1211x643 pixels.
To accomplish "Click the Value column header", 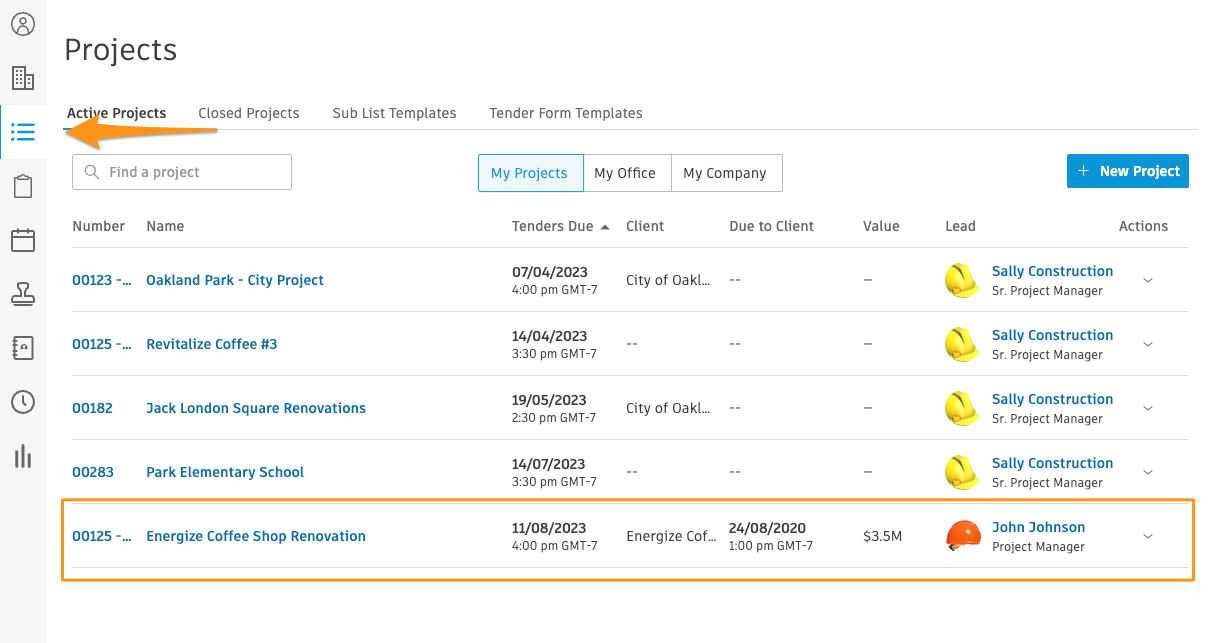I will 881,226.
